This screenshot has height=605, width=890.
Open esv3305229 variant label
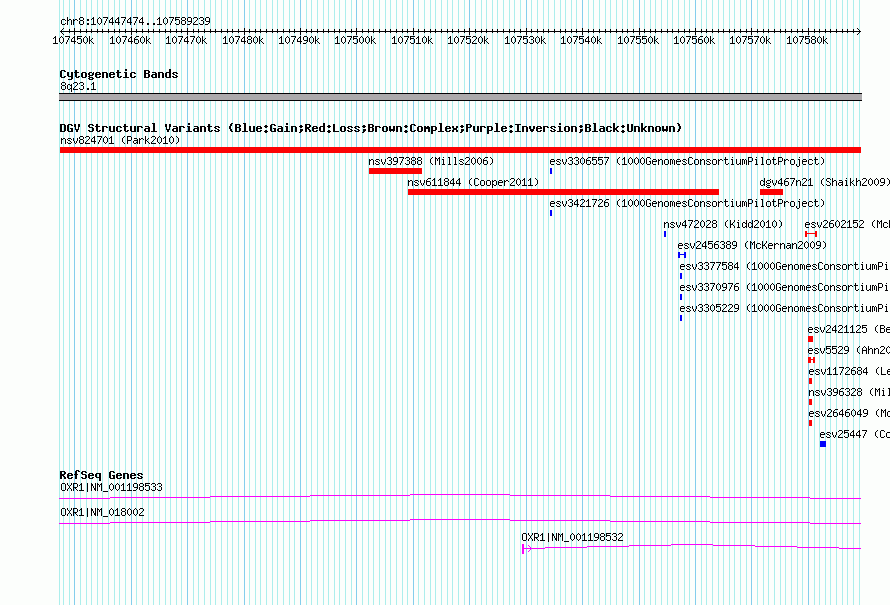pos(784,308)
